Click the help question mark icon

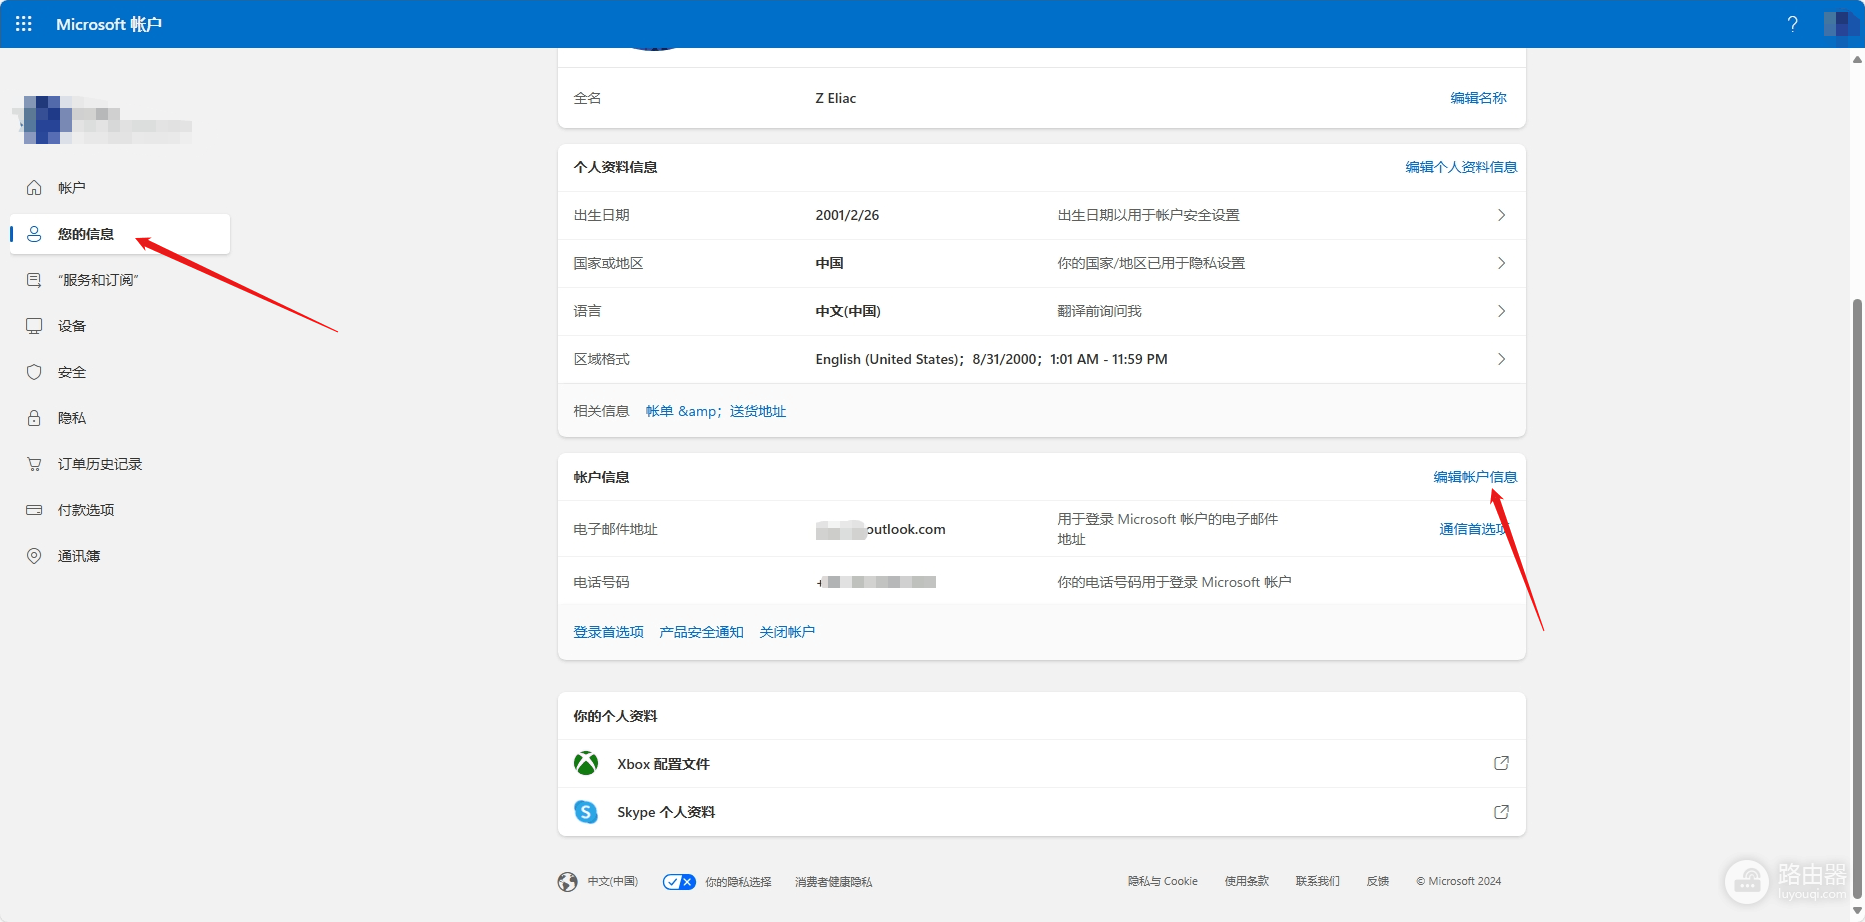(1792, 24)
